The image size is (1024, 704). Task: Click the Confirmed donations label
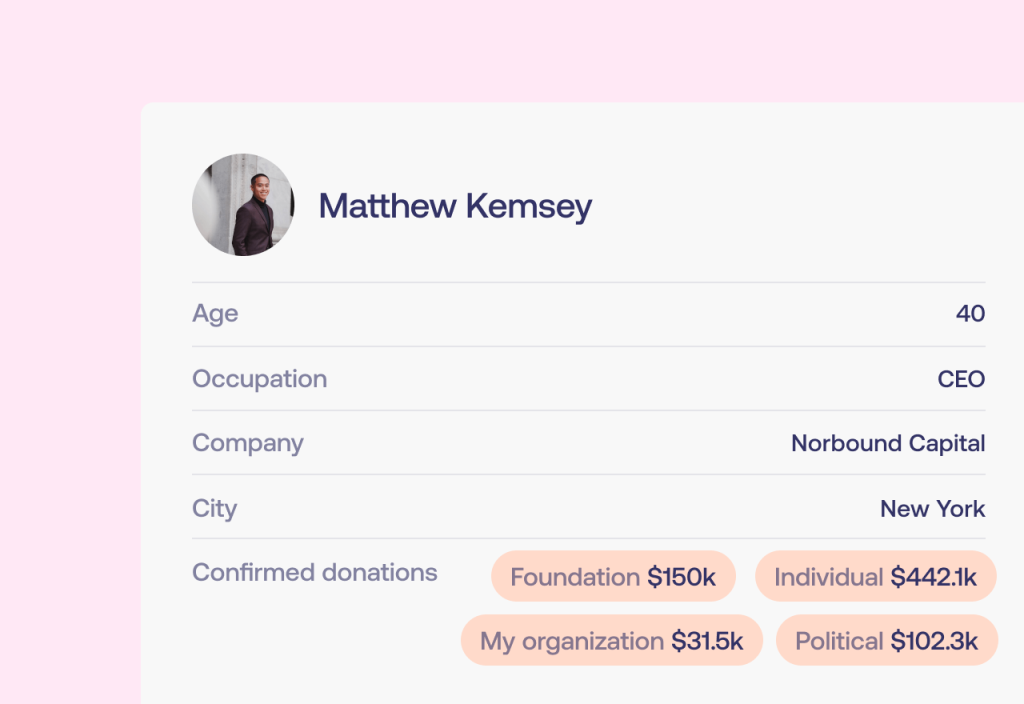pos(315,572)
